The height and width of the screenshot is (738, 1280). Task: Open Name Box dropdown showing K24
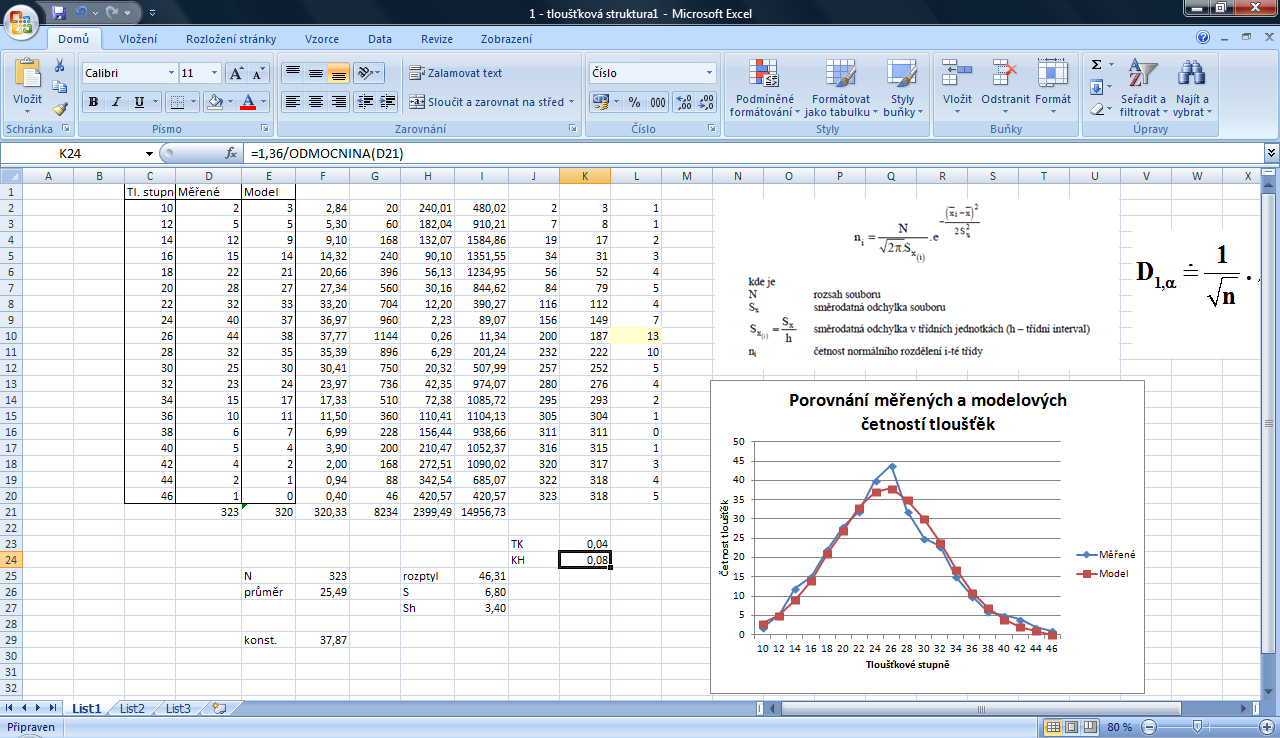tap(149, 153)
